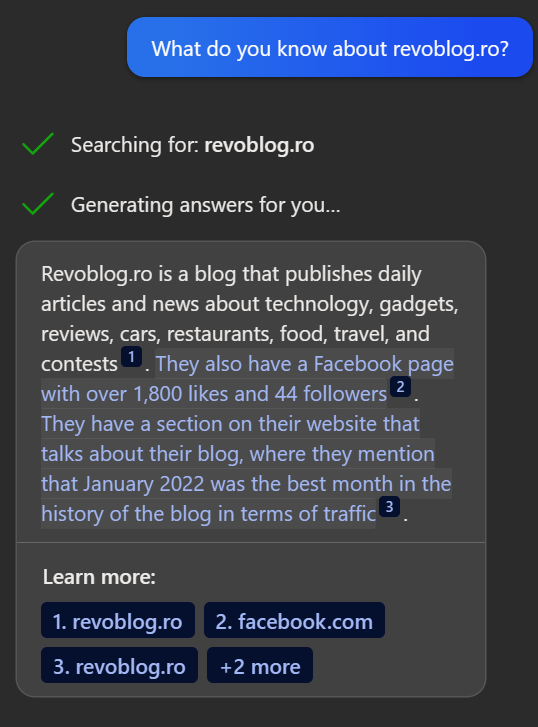Open citation superscript 3 after traffic

tap(389, 507)
